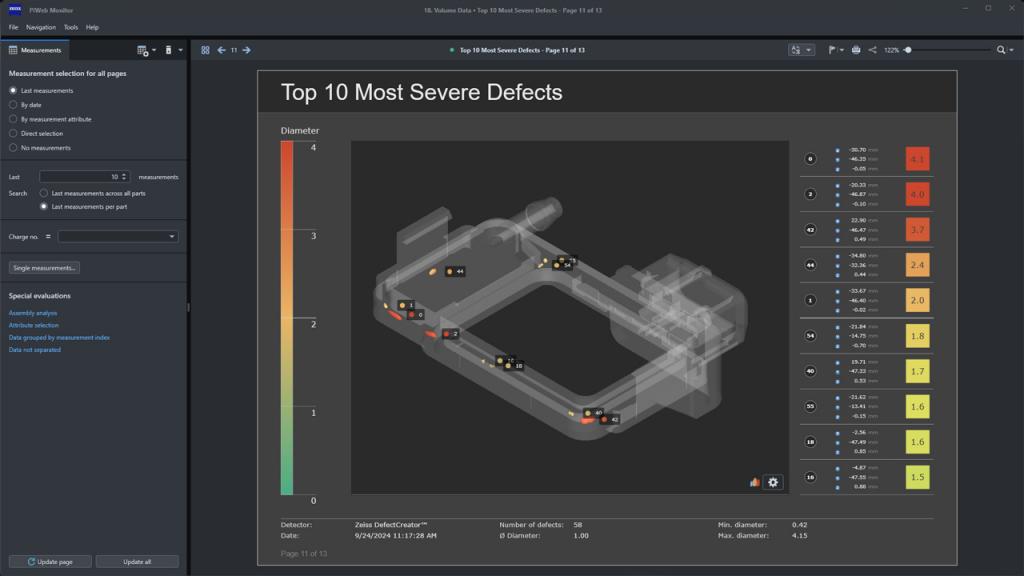
Task: Enable Last measurements across all parts
Action: (44, 194)
